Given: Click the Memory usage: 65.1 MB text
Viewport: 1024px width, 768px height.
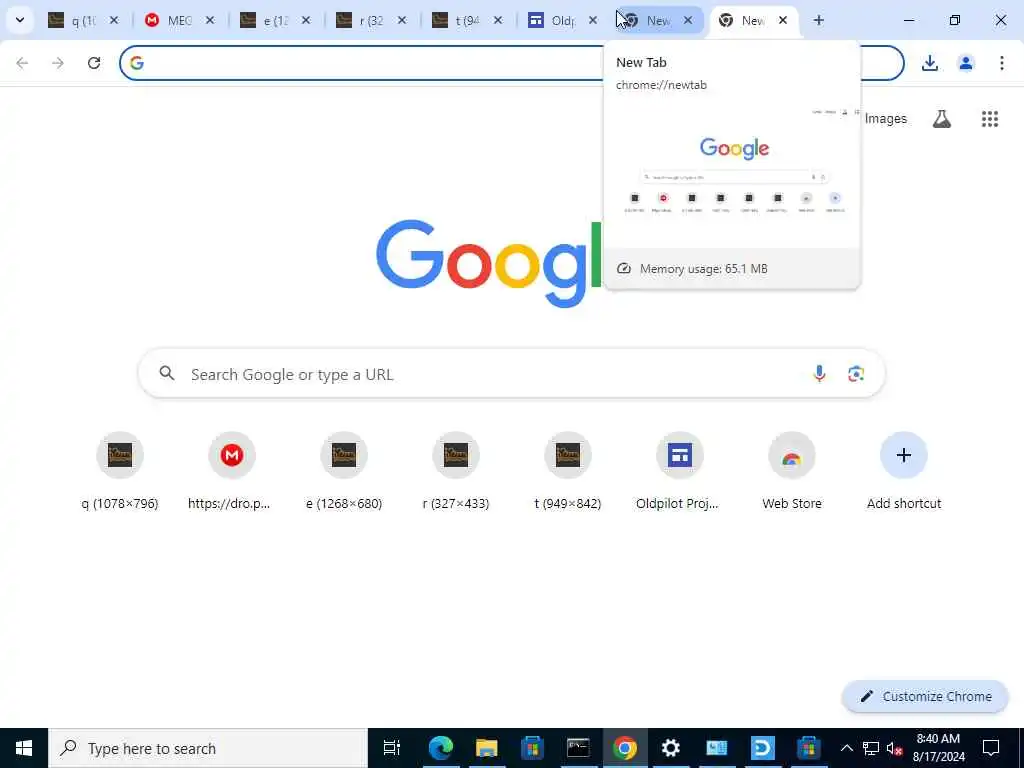Looking at the screenshot, I should point(703,268).
